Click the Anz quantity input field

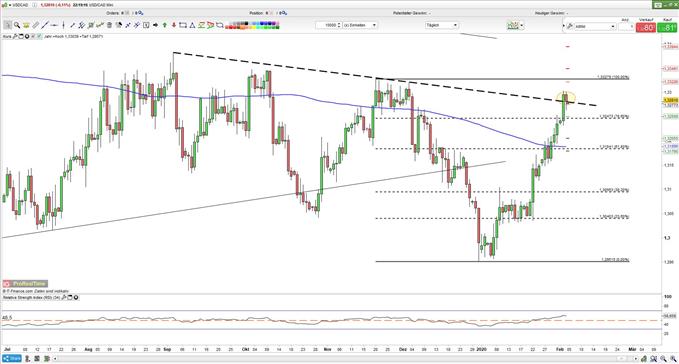tap(627, 27)
